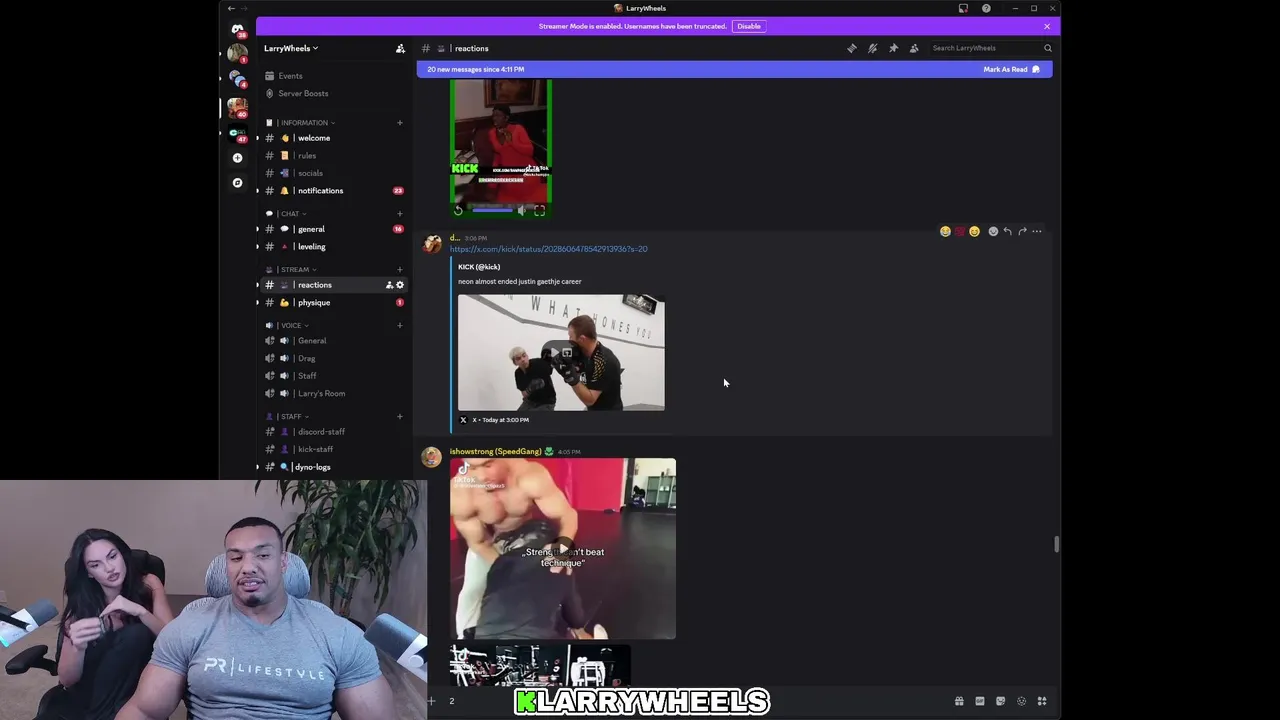This screenshot has height=720, width=1280.
Task: Open the discord-staff channel
Action: (333, 432)
